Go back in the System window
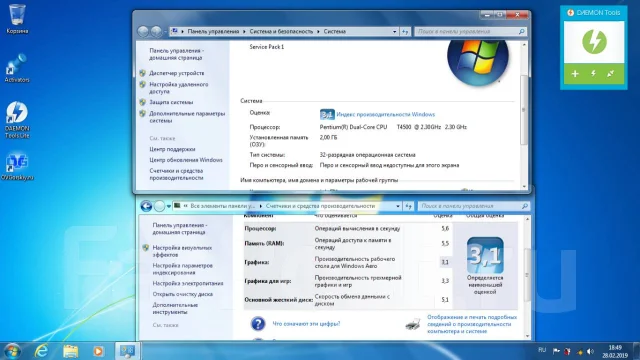This screenshot has height=360, width=640. click(143, 31)
